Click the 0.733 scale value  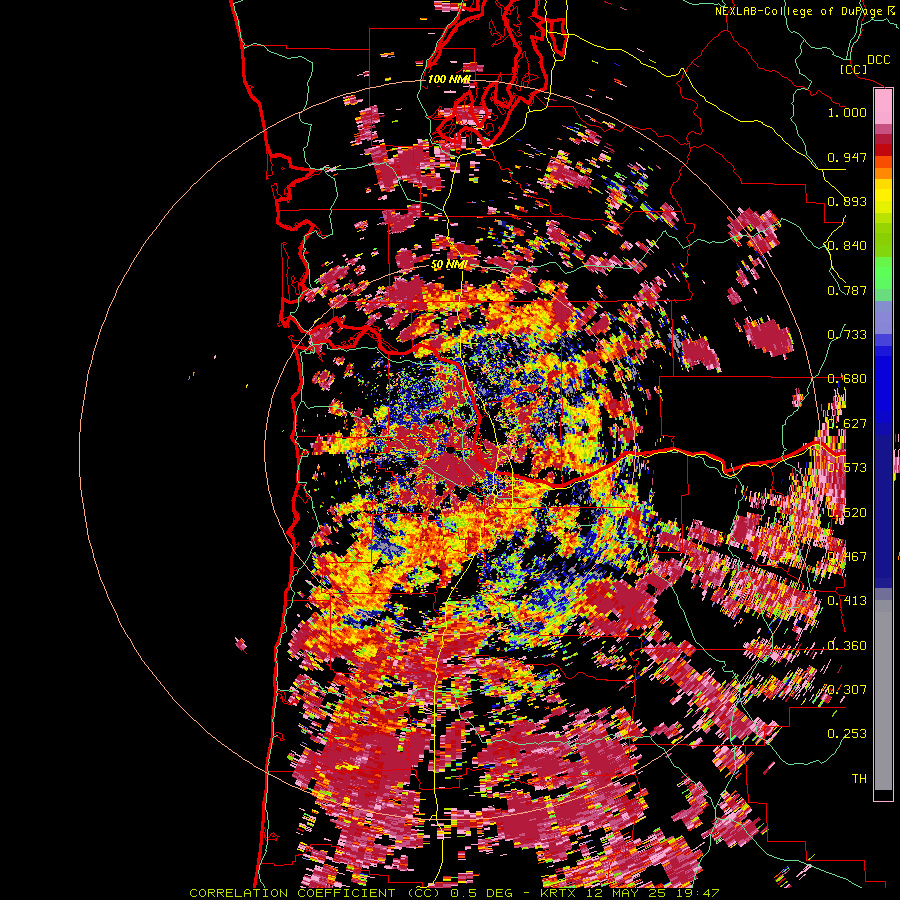click(x=847, y=335)
